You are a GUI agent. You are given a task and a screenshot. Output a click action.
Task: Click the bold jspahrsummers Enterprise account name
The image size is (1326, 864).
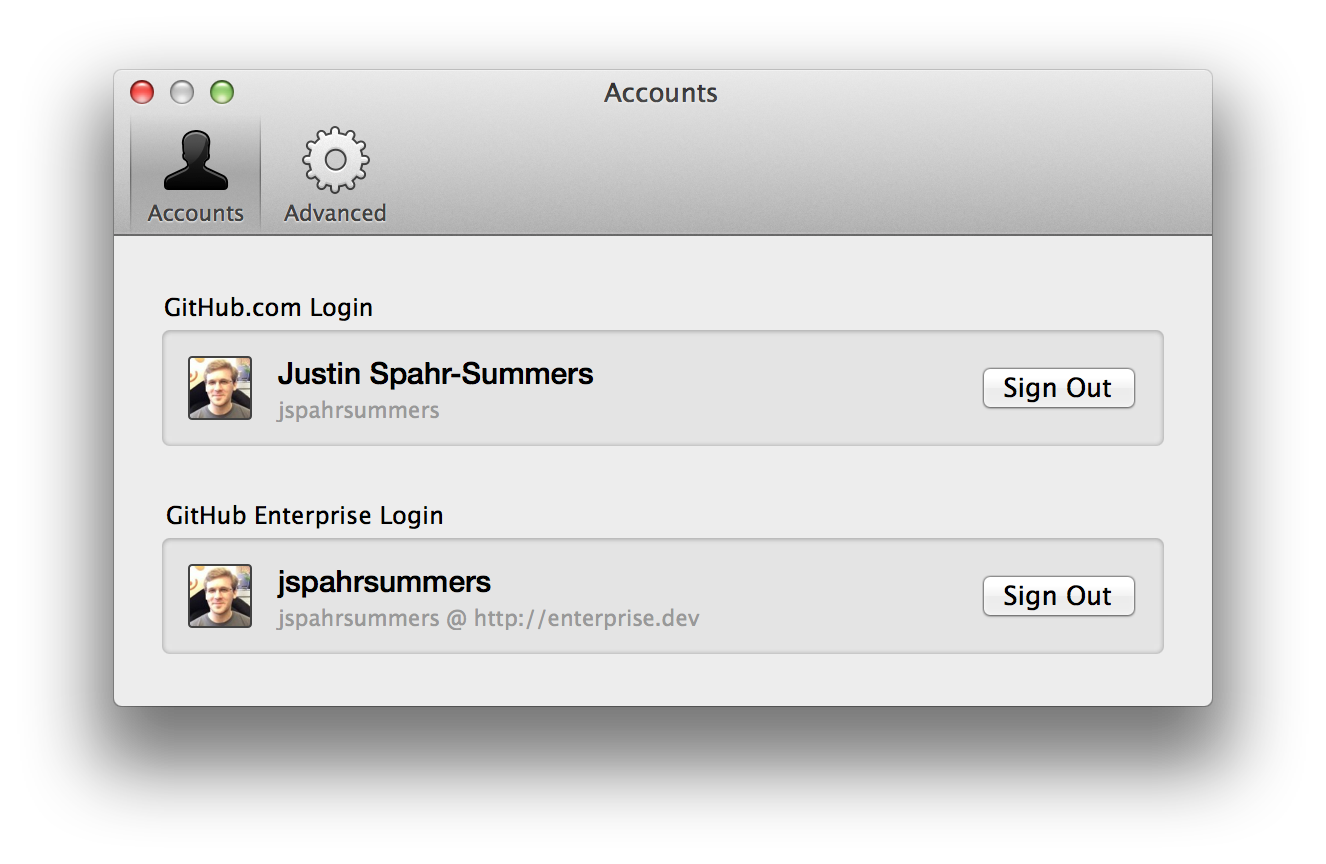[x=384, y=582]
